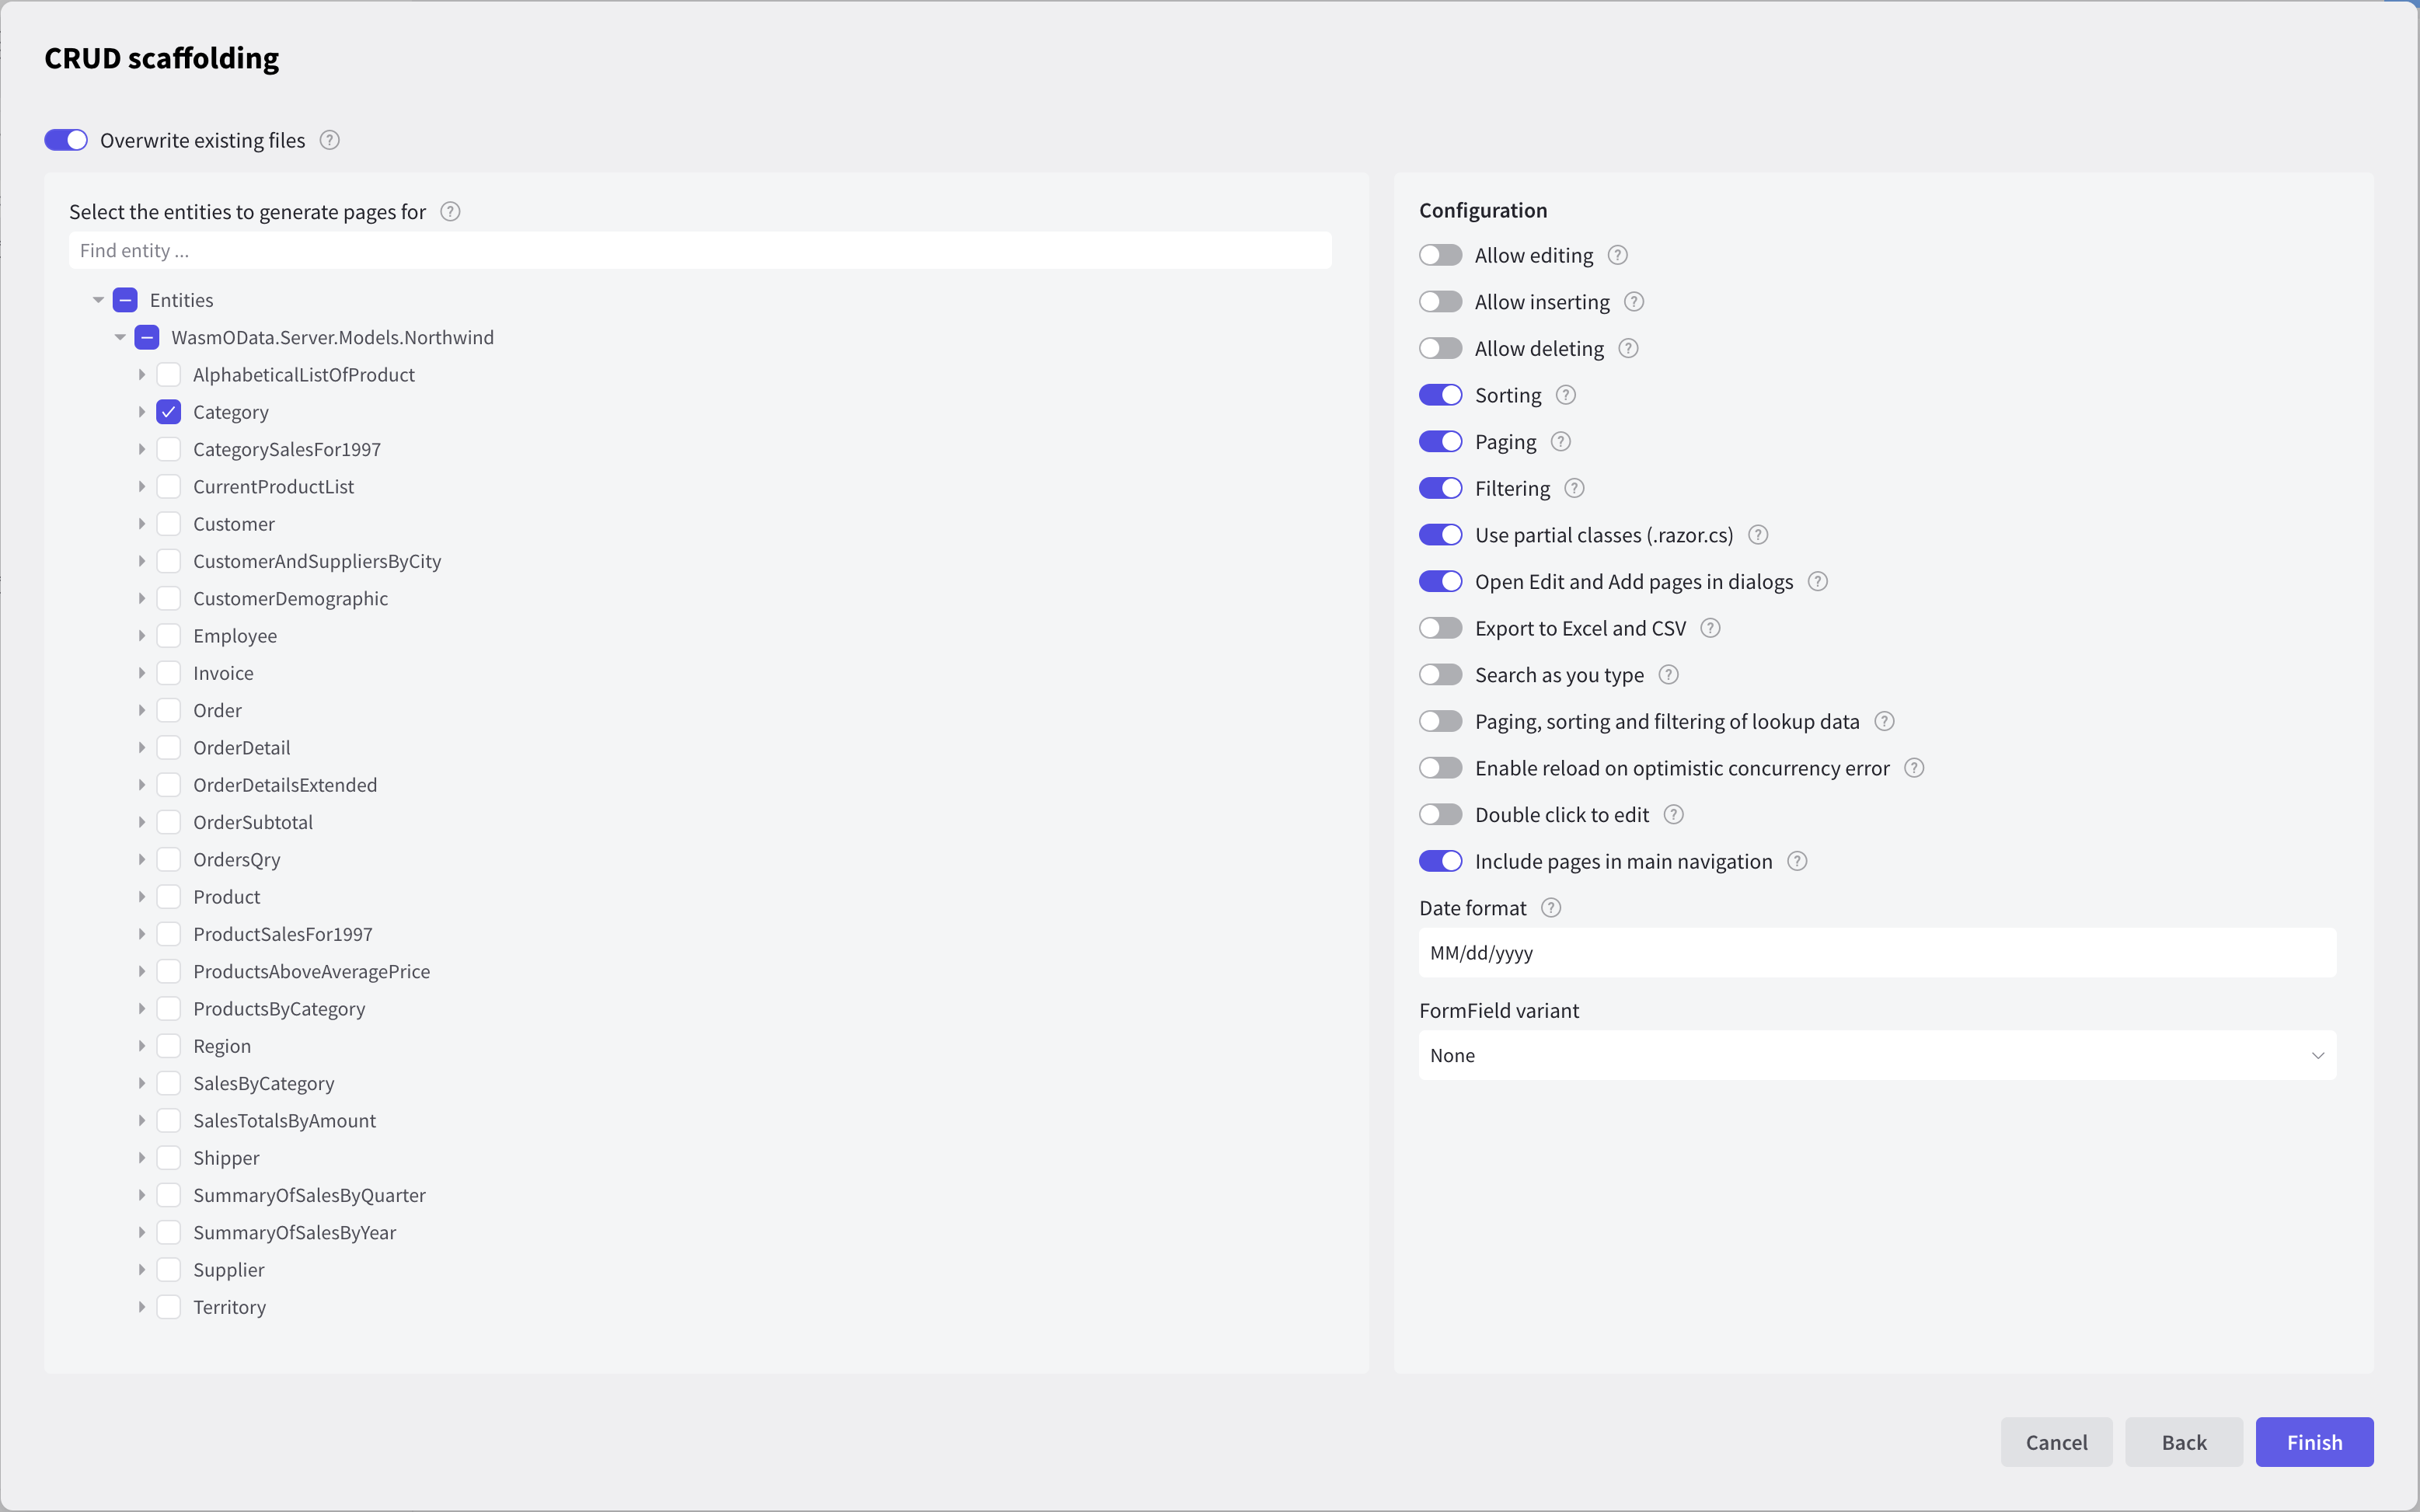Check the Customer entity checkbox
This screenshot has height=1512, width=2420.
[169, 524]
